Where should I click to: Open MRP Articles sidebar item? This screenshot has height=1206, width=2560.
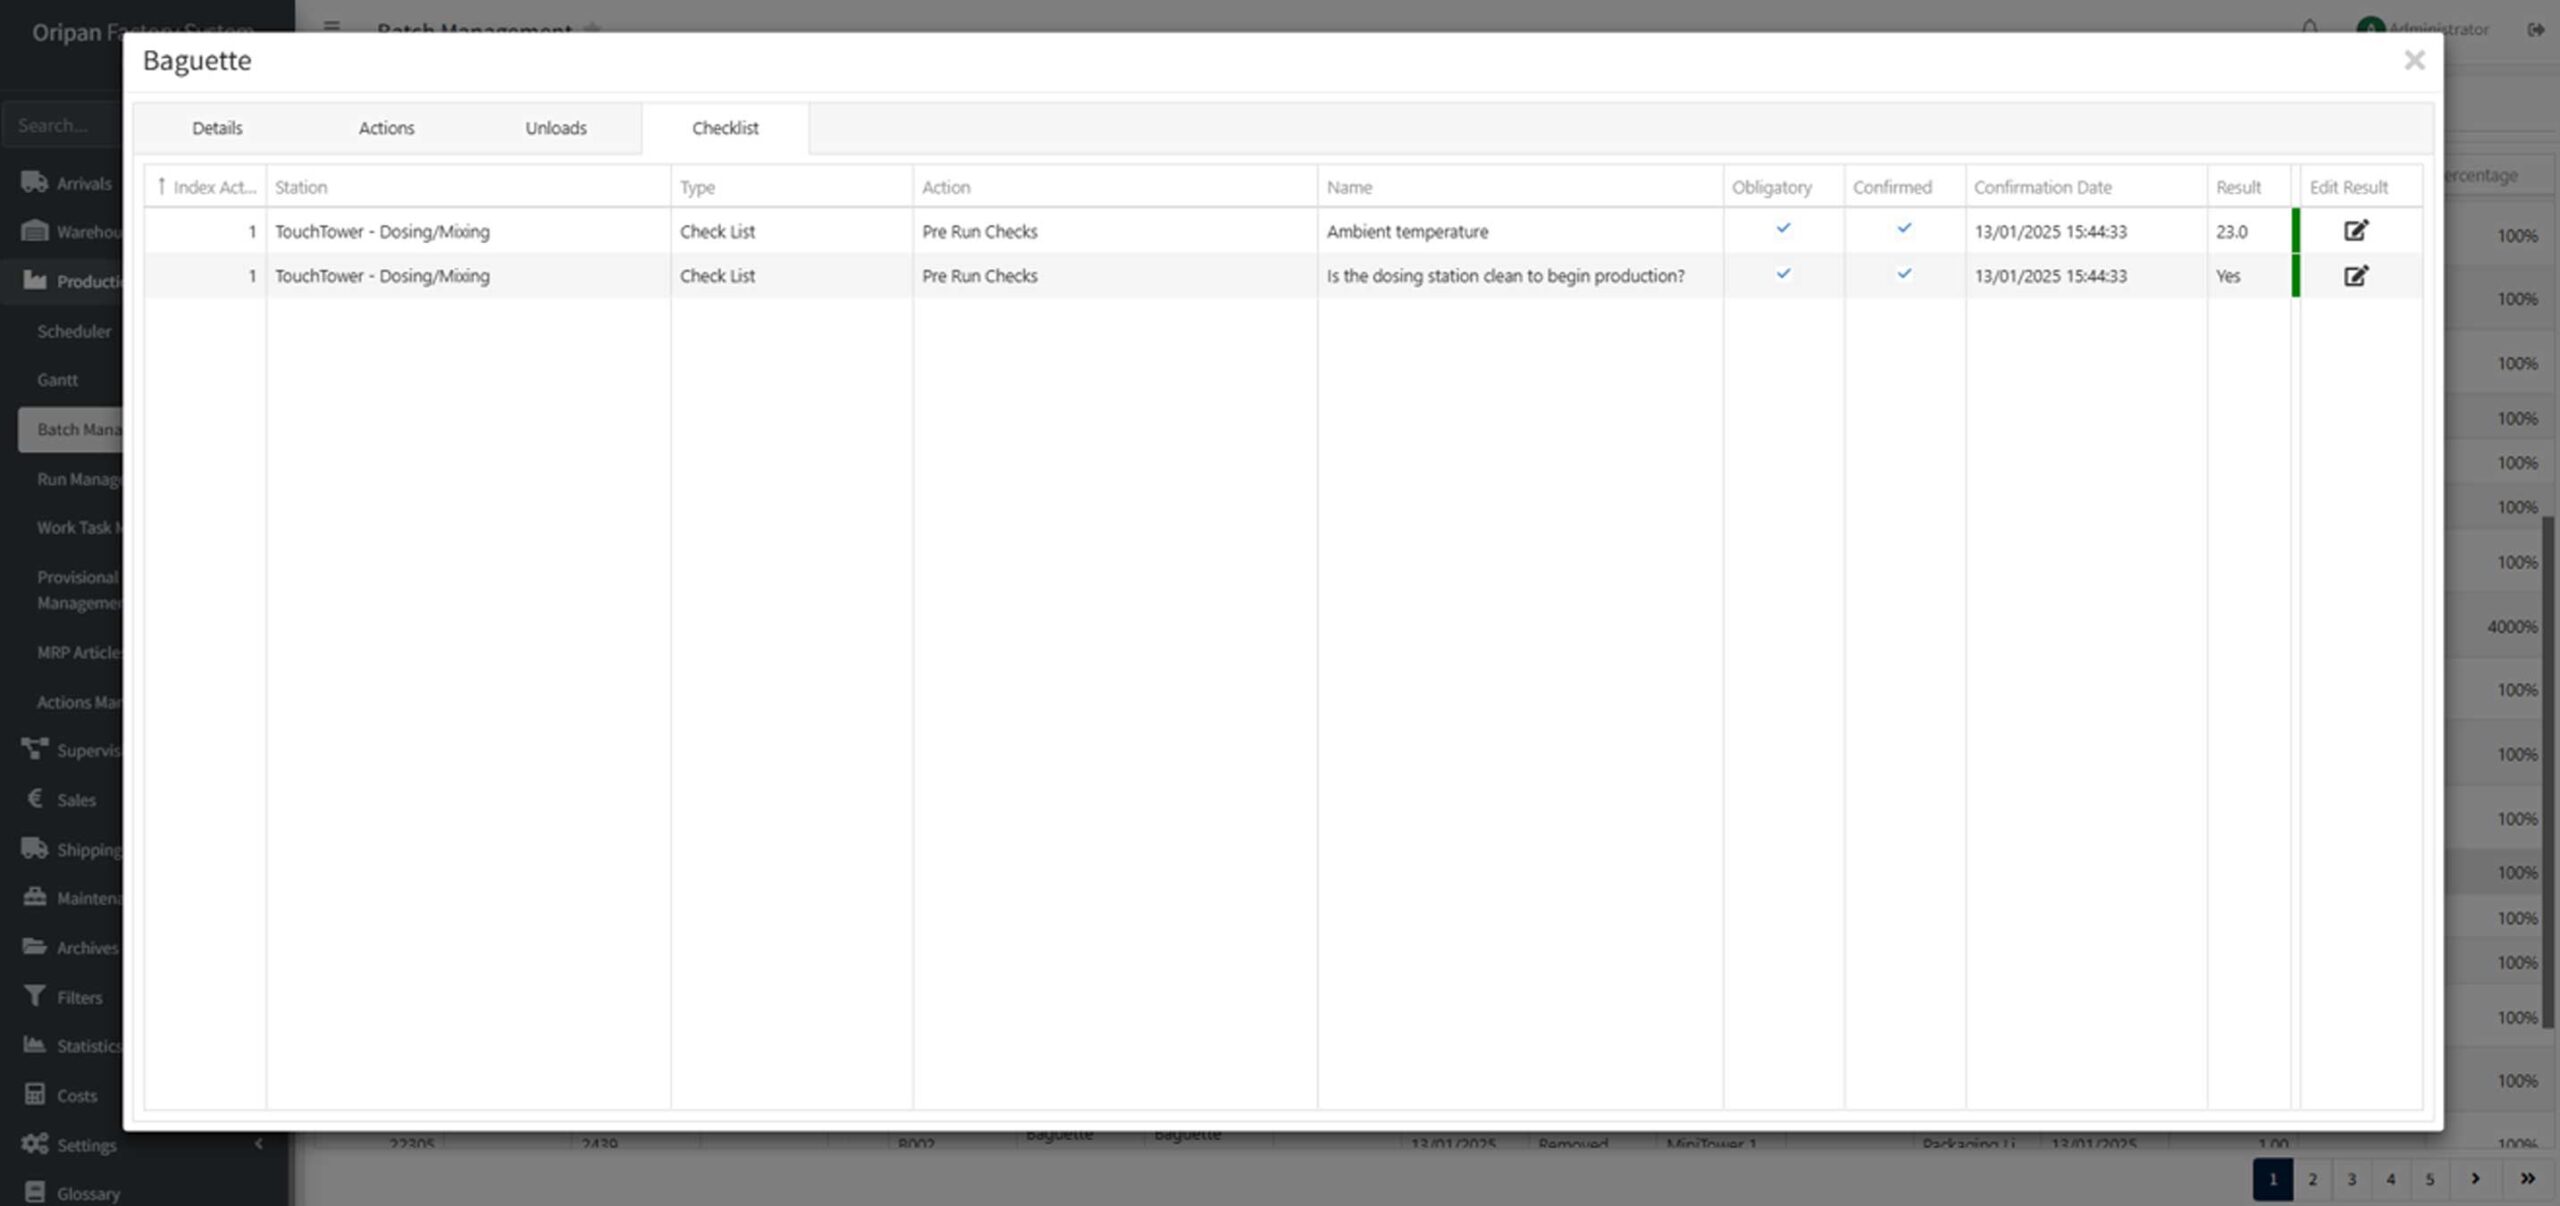click(79, 652)
